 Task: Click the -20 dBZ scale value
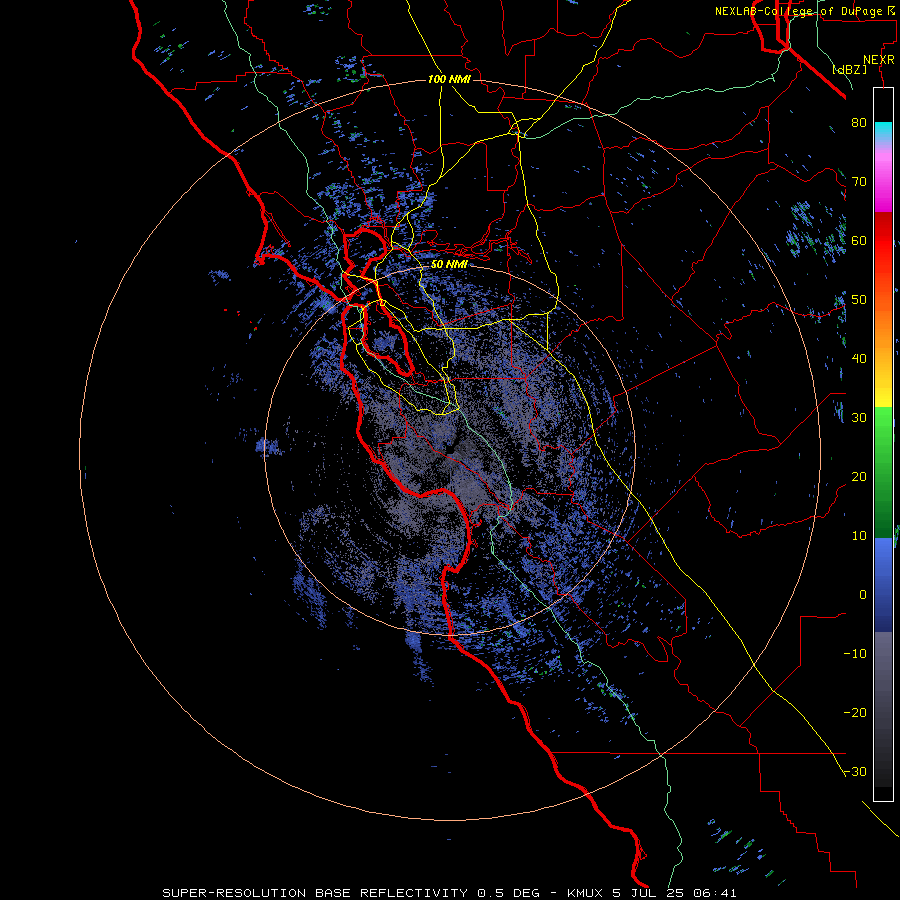coord(855,712)
